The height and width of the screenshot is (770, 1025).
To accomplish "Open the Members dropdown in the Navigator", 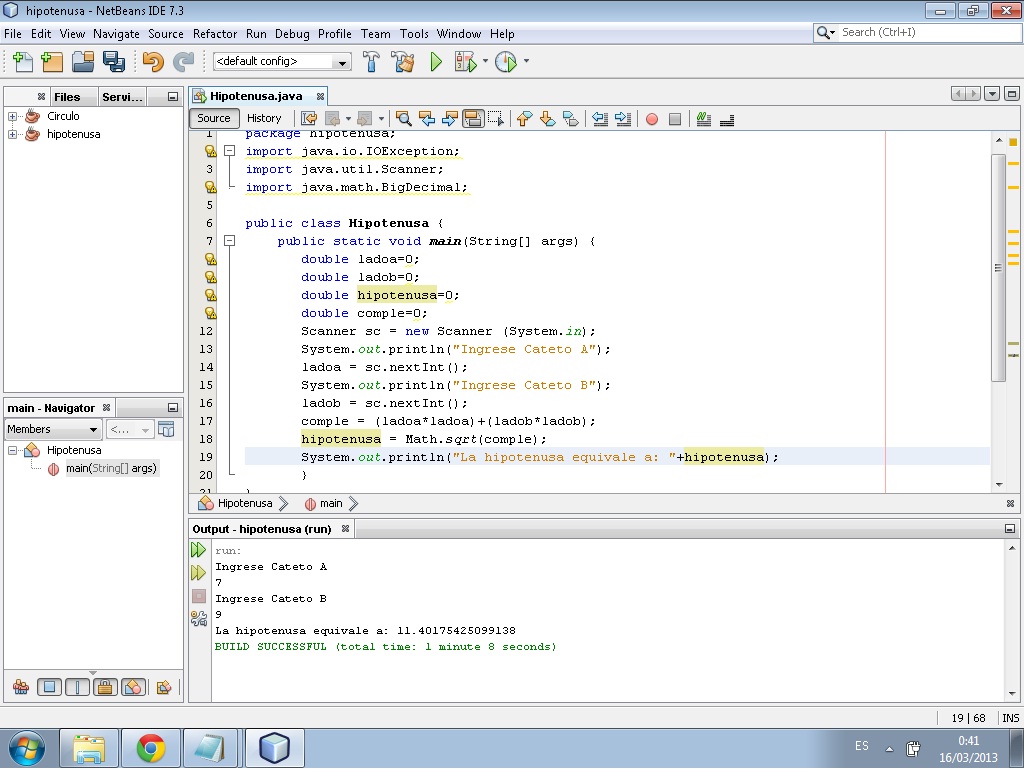I will point(52,428).
